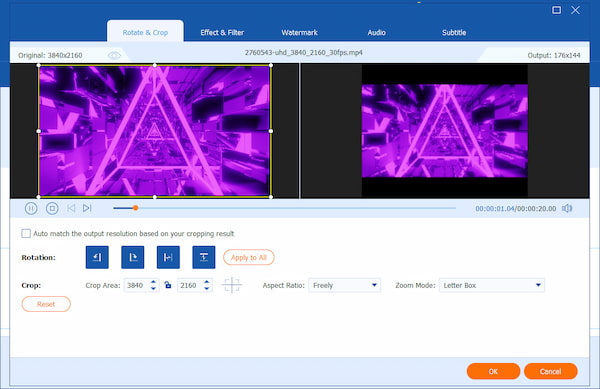Image resolution: width=600 pixels, height=389 pixels.
Task: Click the playback timeline track
Action: [x=284, y=208]
